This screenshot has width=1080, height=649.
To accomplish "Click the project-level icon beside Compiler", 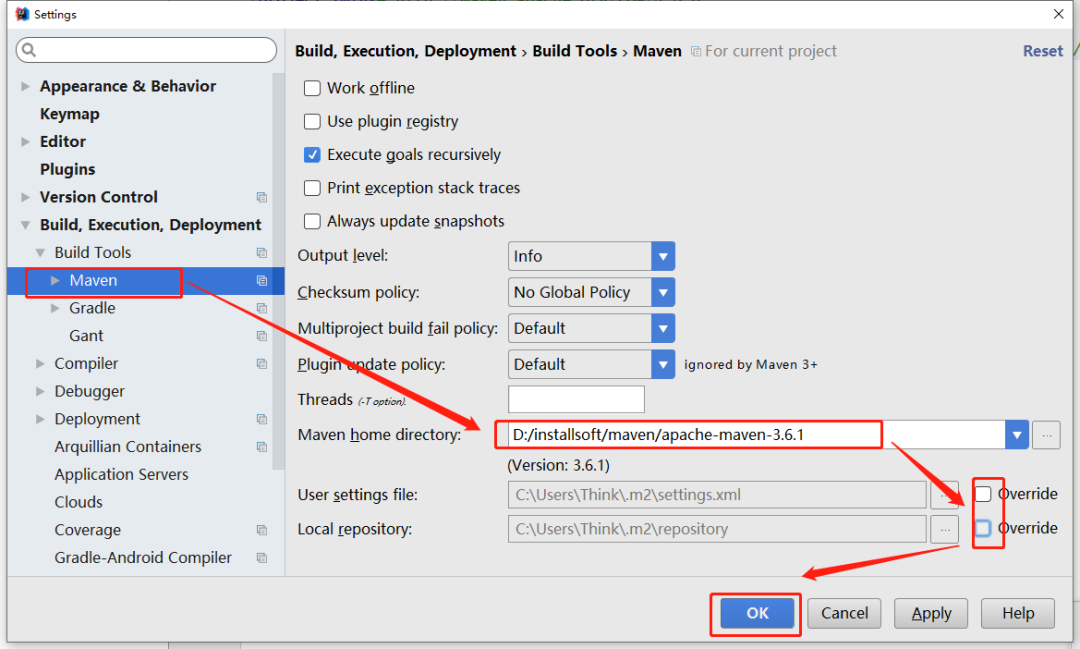I will coord(262,364).
